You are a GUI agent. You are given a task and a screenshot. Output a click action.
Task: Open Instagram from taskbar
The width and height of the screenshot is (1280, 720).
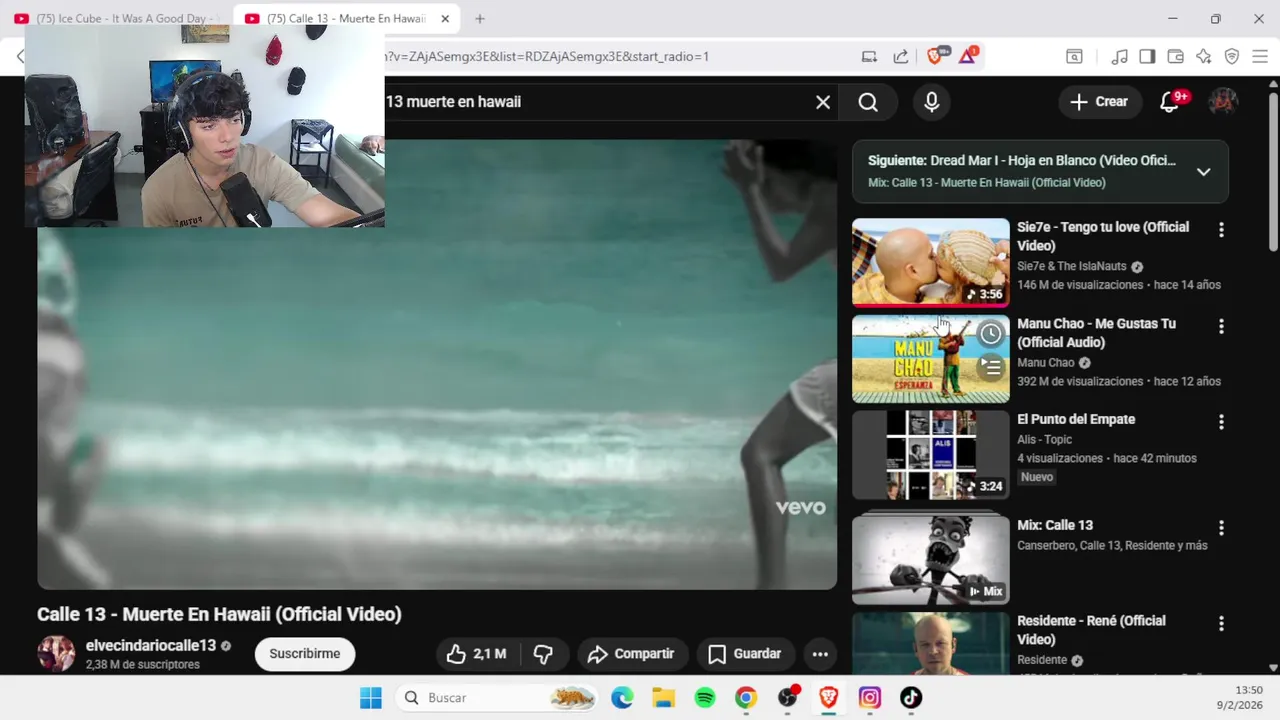[x=870, y=698]
